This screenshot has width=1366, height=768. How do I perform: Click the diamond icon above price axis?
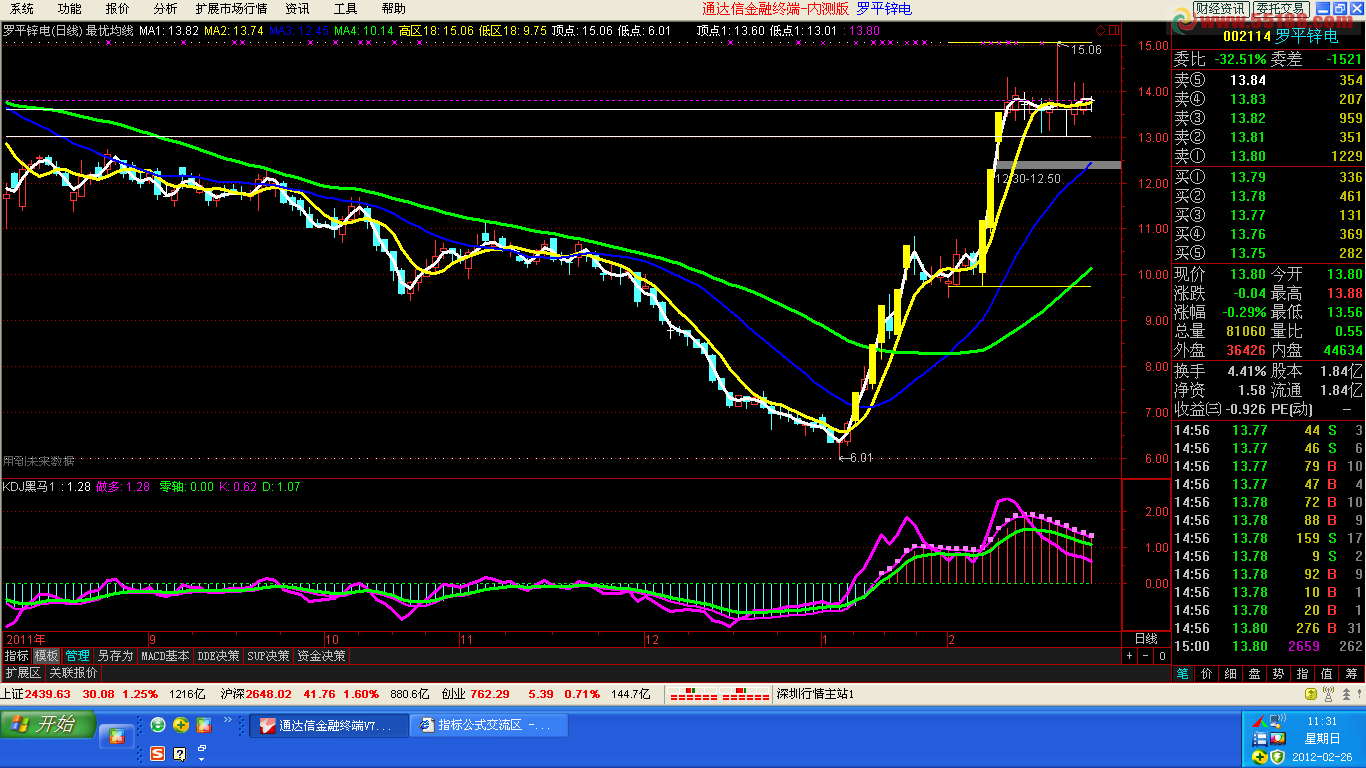pyautogui.click(x=1101, y=30)
